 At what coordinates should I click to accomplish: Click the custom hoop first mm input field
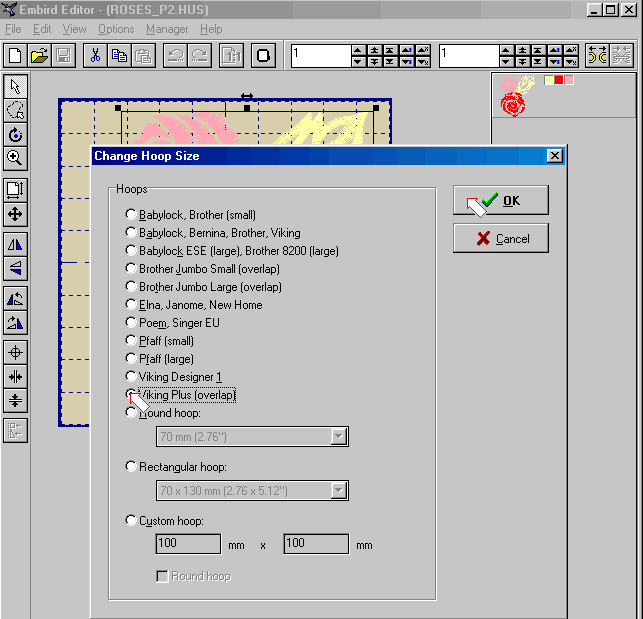coord(189,544)
